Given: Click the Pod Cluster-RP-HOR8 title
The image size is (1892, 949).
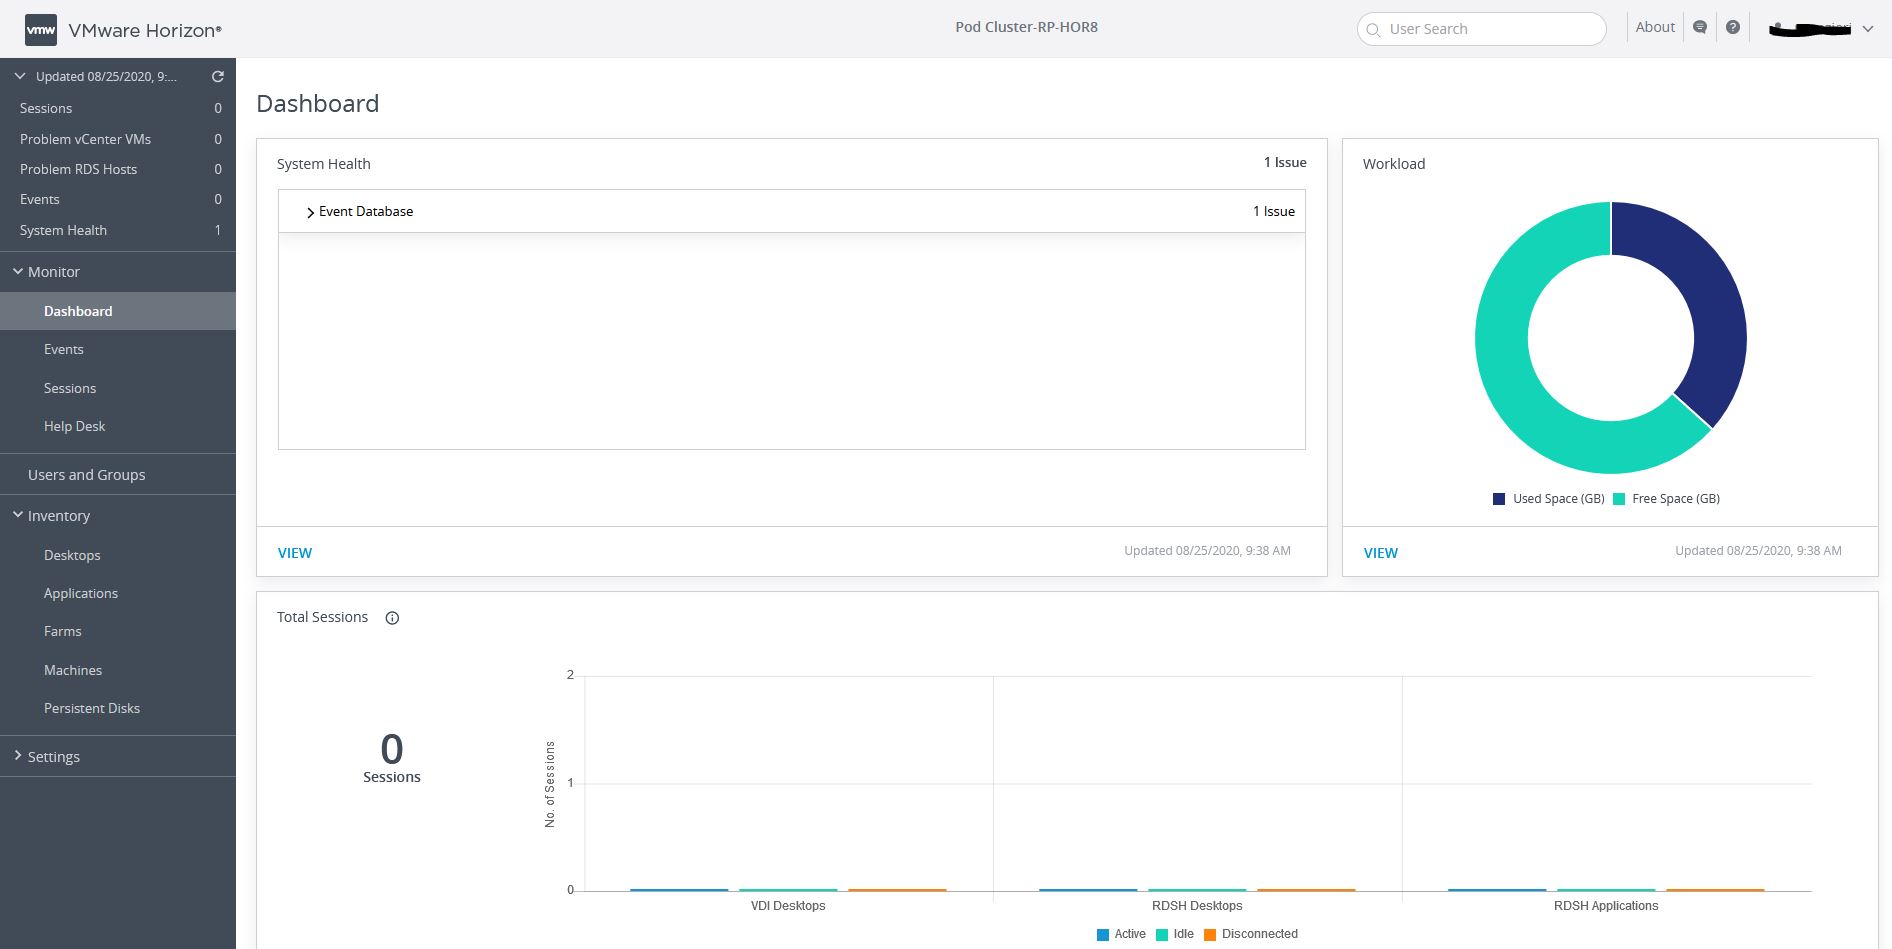Looking at the screenshot, I should (x=1026, y=27).
